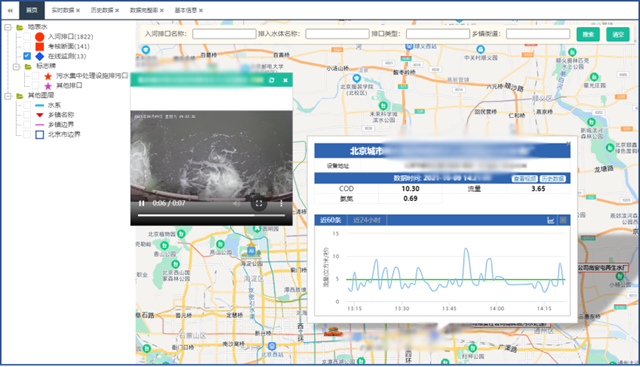Viewport: 640px width, 367px height.
Task: Switch to table view icon beside chart icon
Action: (x=563, y=220)
